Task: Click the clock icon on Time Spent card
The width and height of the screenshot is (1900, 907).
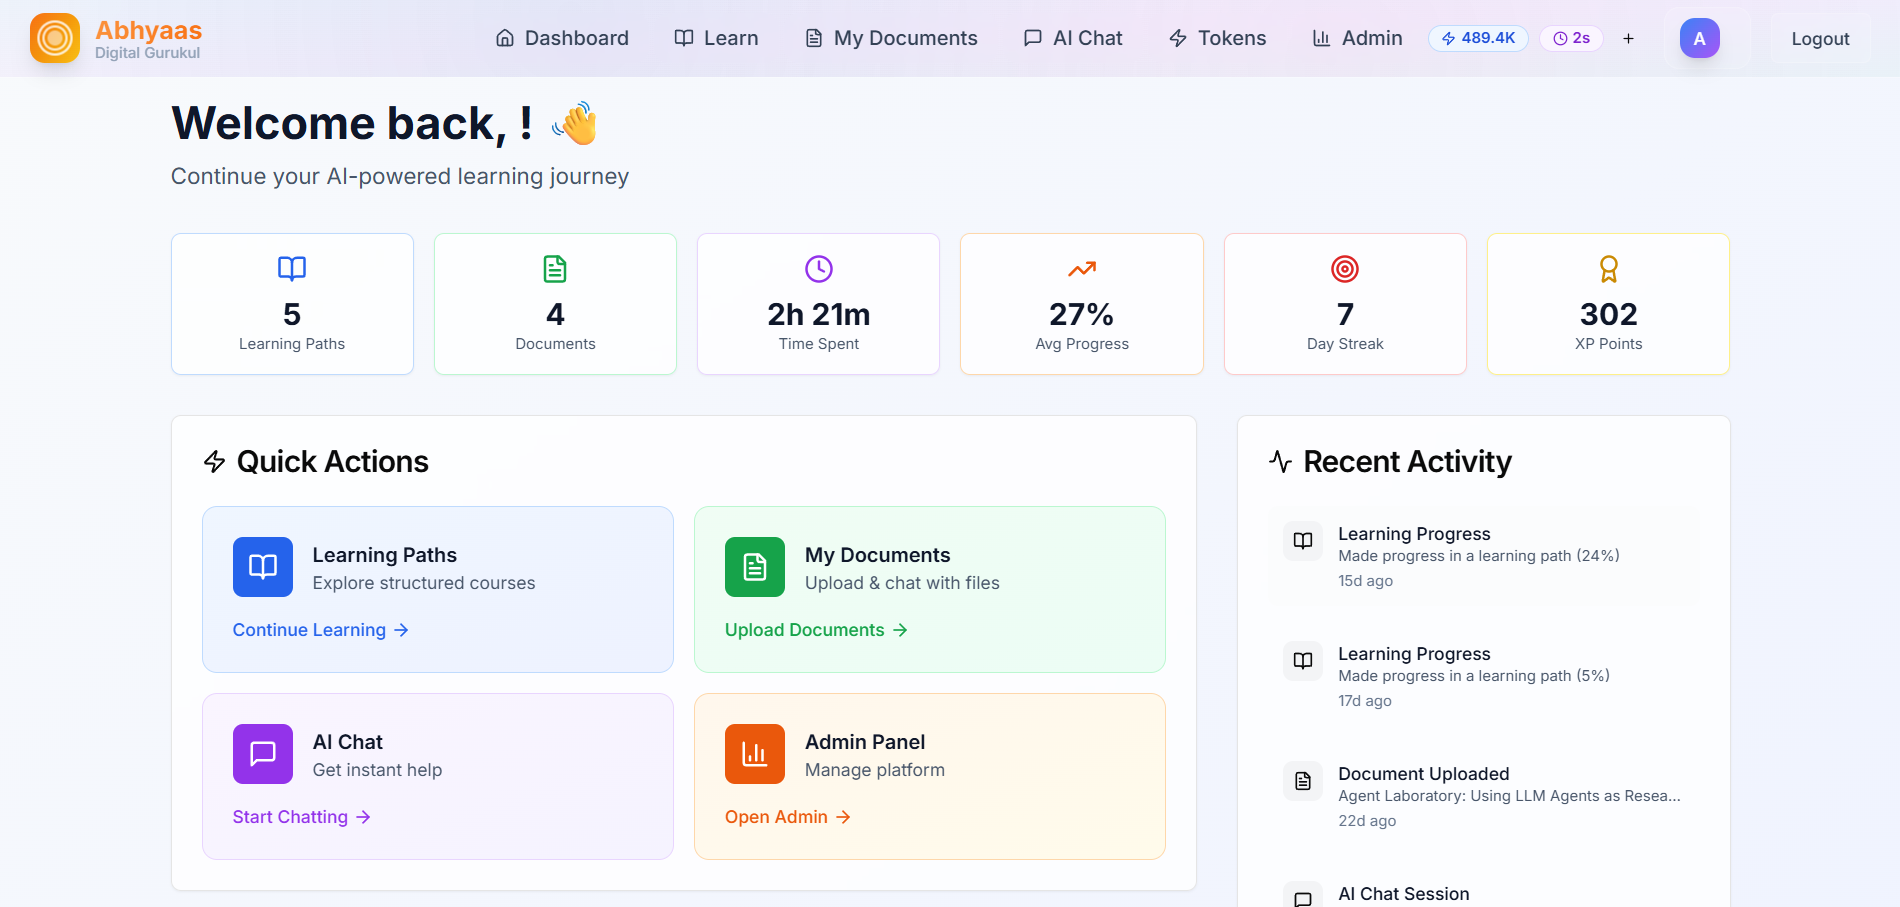Action: (x=819, y=269)
